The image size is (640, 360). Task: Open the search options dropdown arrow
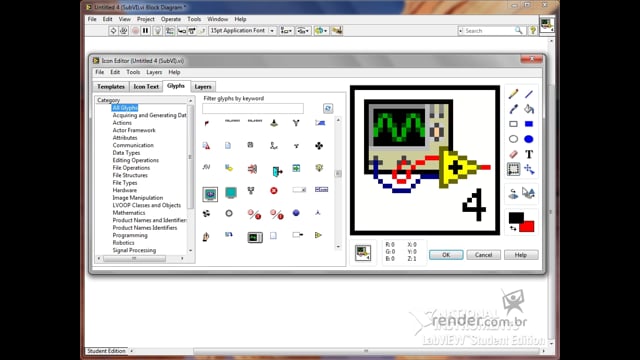click(461, 31)
